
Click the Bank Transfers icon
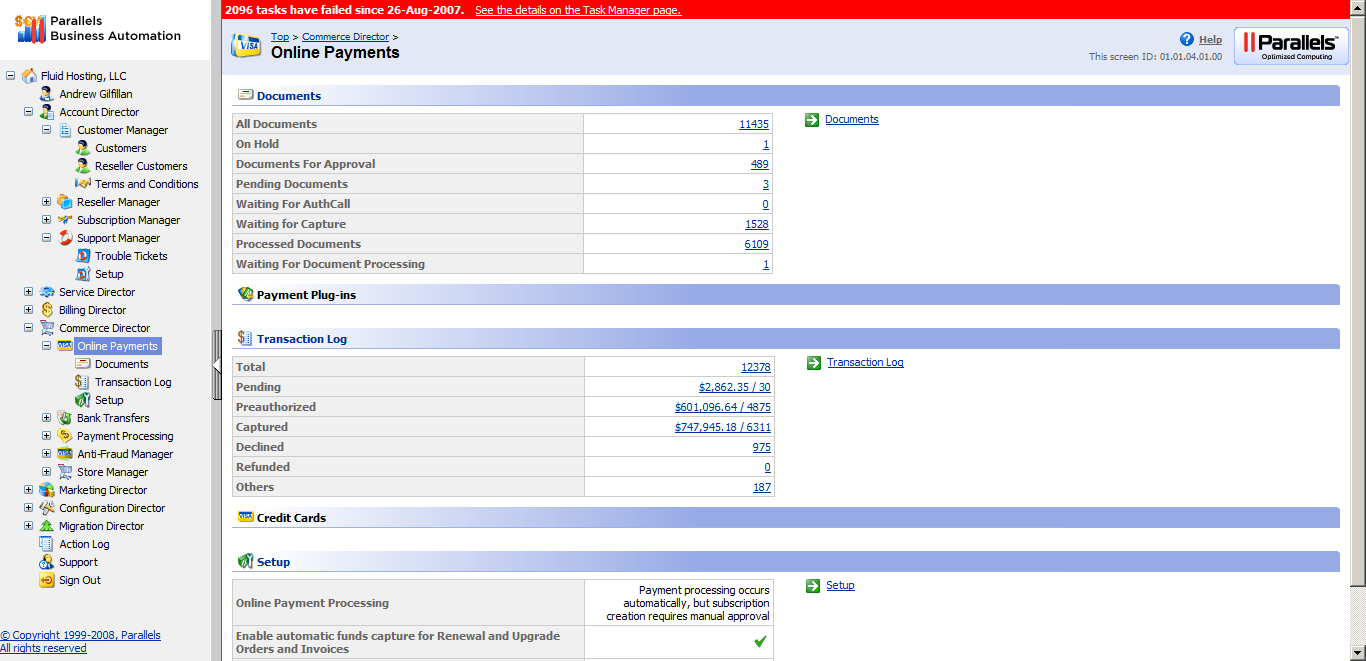click(65, 418)
